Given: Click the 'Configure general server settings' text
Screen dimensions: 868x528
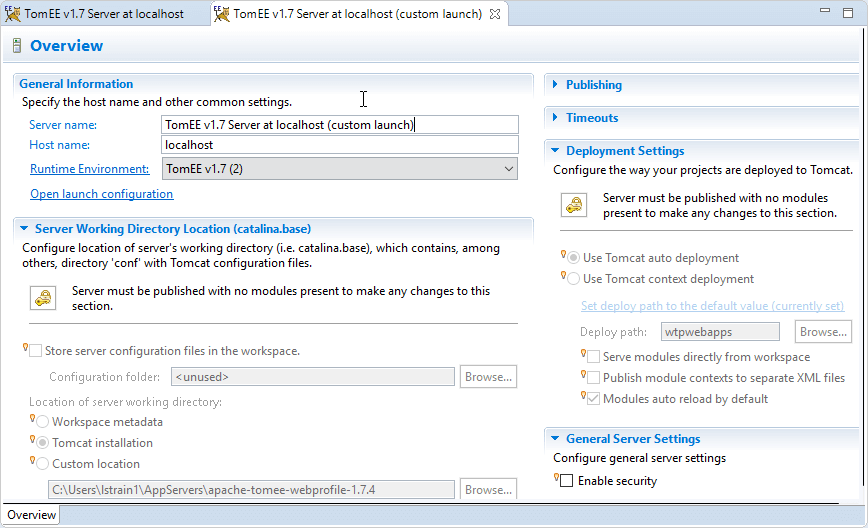Looking at the screenshot, I should coord(639,458).
